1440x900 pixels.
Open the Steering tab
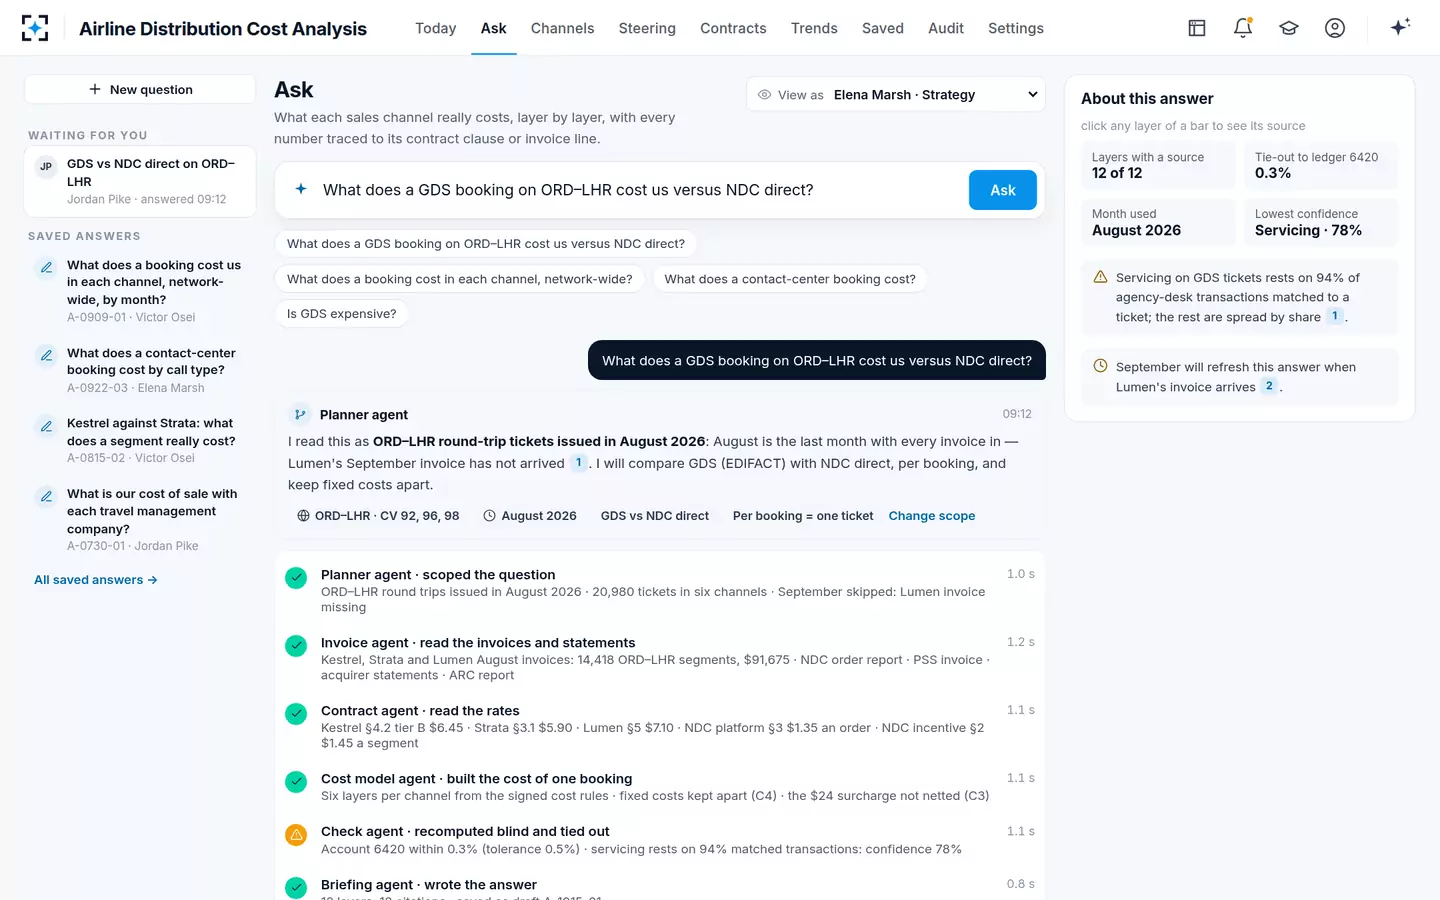pos(647,28)
